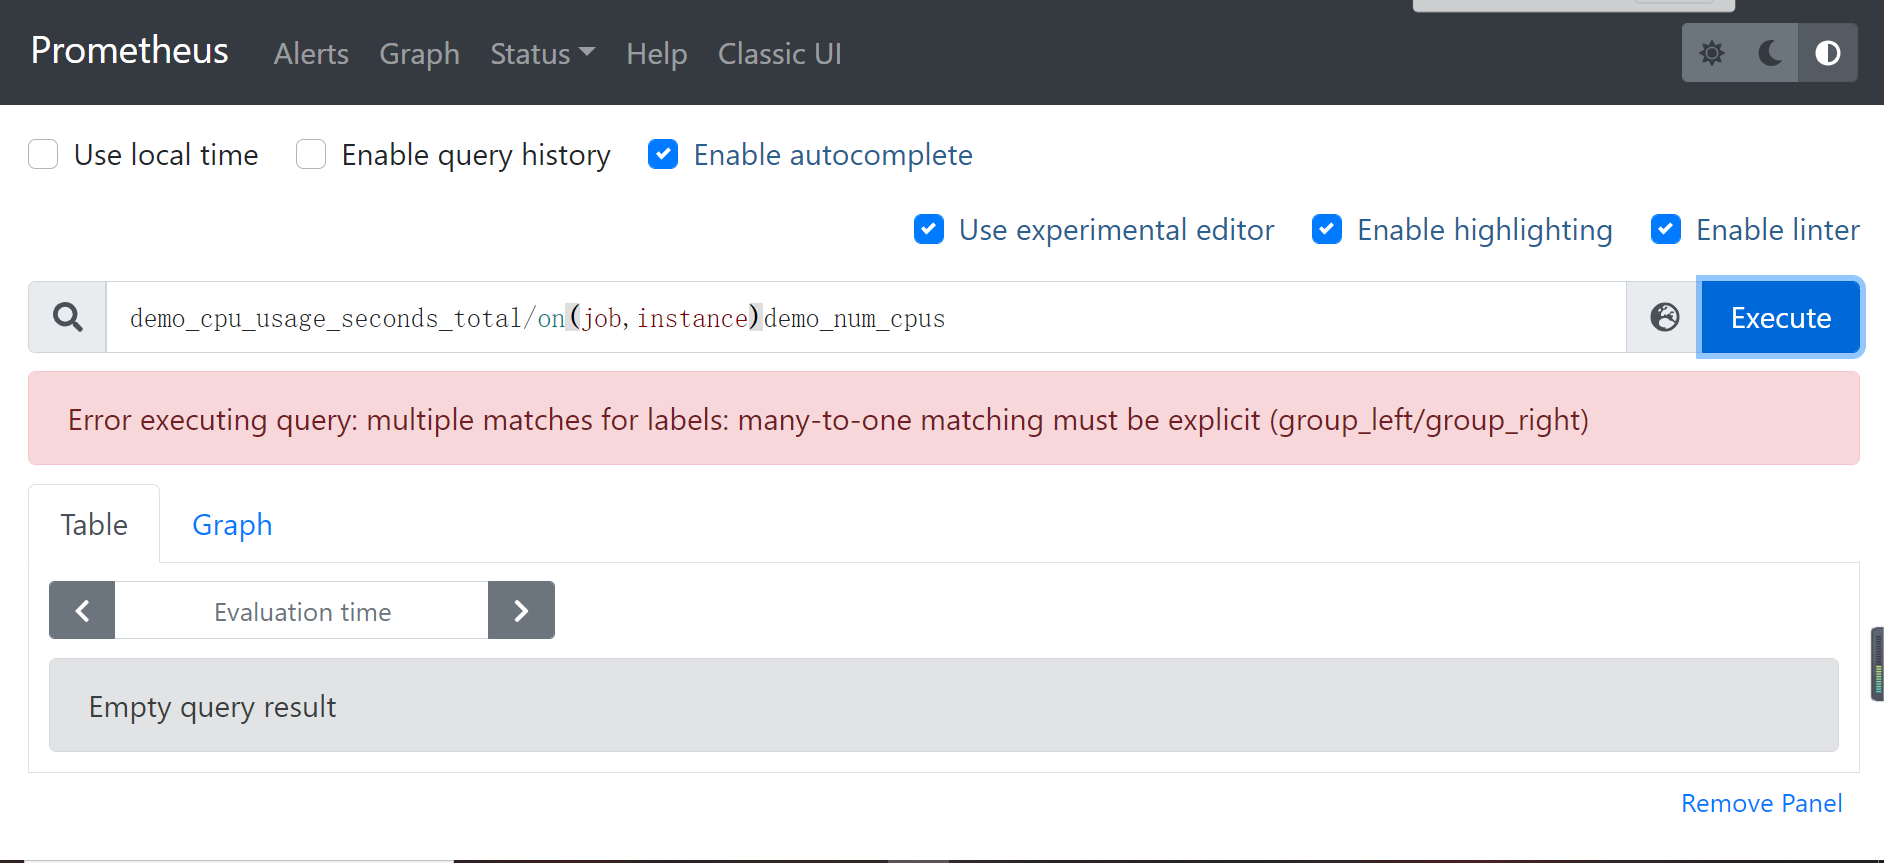Open the metrics explorer globe icon
The width and height of the screenshot is (1884, 863).
click(x=1664, y=317)
